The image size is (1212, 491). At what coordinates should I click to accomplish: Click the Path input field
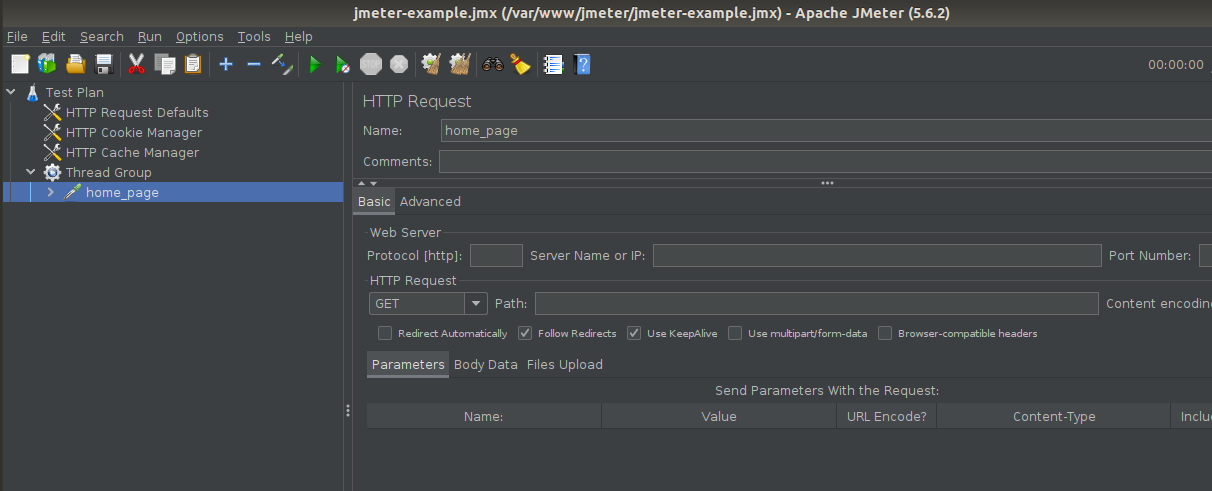pyautogui.click(x=816, y=303)
